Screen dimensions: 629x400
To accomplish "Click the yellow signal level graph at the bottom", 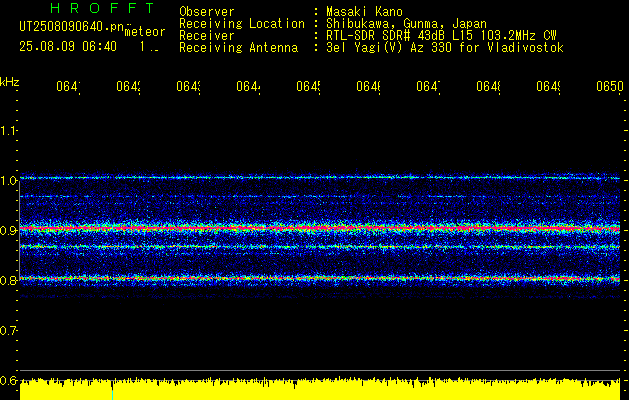I will click(320, 389).
